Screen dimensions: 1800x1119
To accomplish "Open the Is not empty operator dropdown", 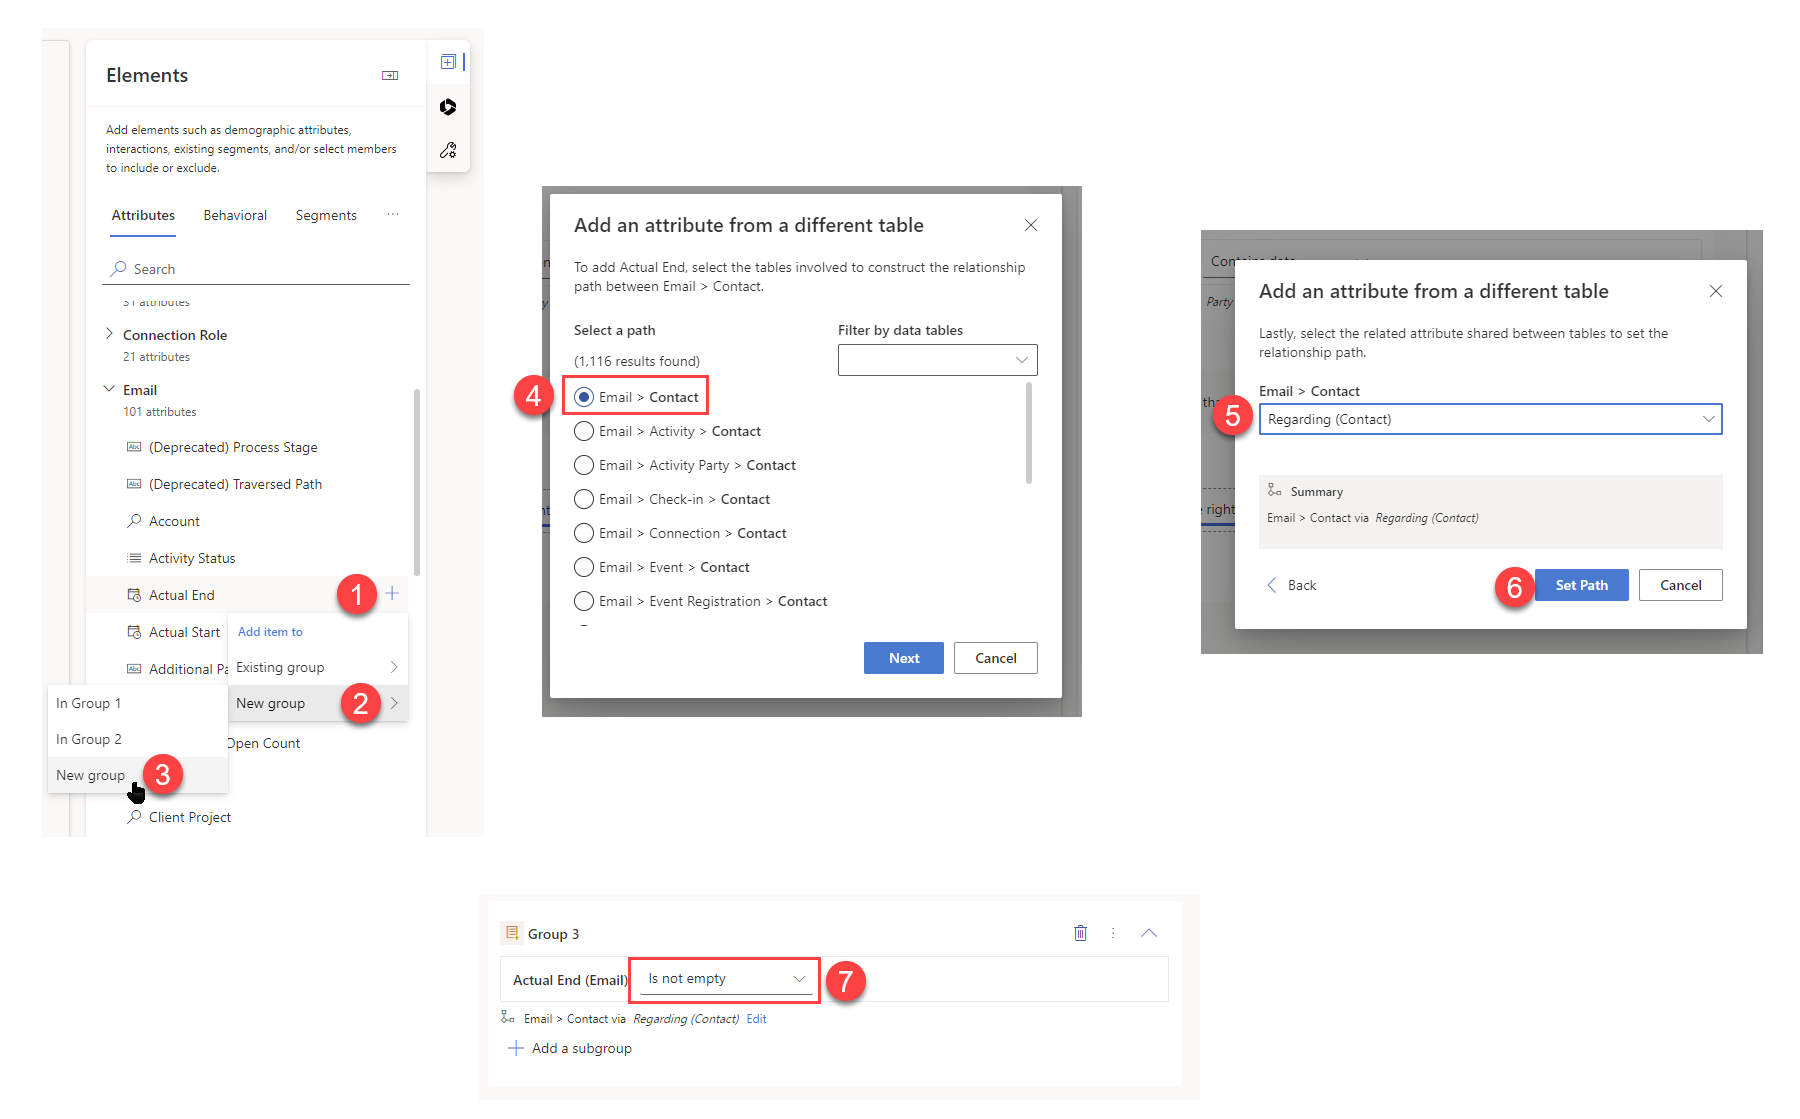I will click(726, 979).
